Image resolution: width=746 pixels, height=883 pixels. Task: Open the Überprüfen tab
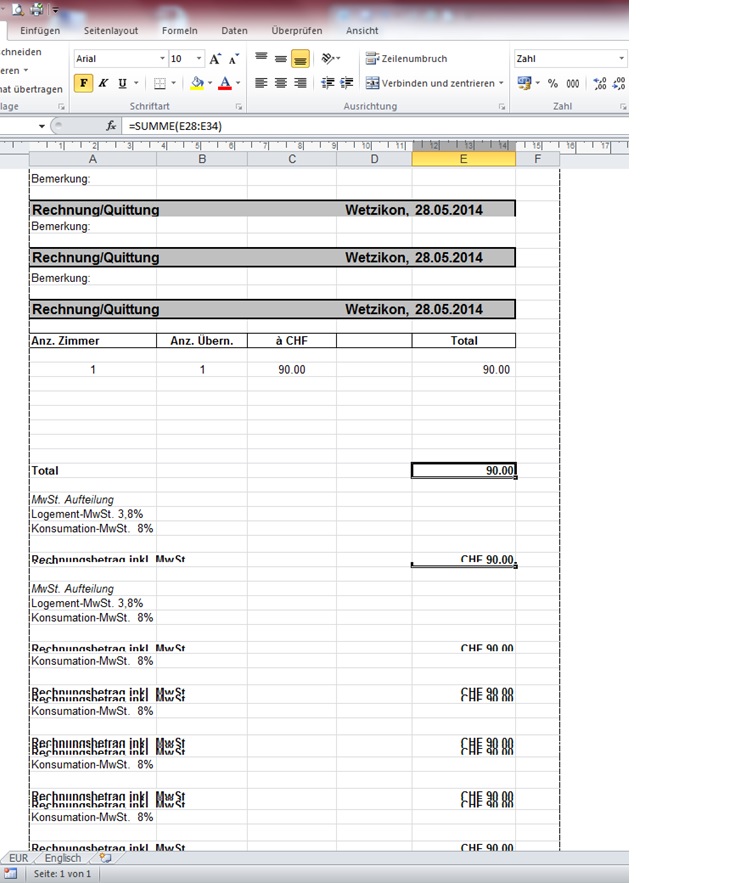(x=297, y=30)
